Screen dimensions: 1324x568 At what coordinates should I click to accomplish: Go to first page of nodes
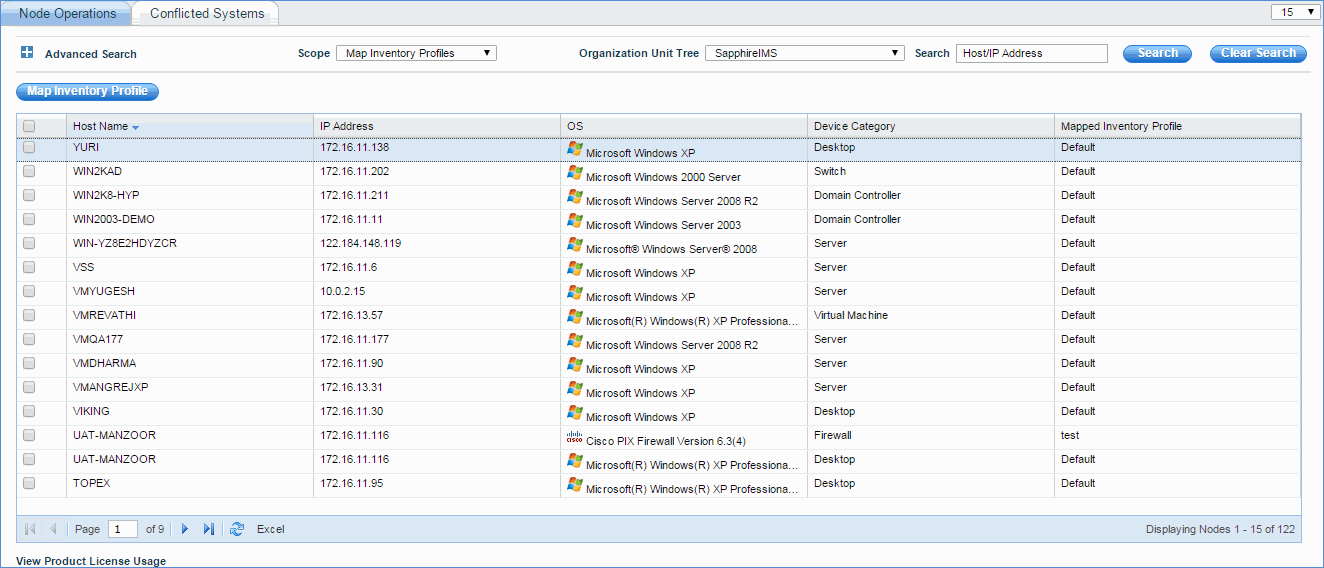pos(30,529)
